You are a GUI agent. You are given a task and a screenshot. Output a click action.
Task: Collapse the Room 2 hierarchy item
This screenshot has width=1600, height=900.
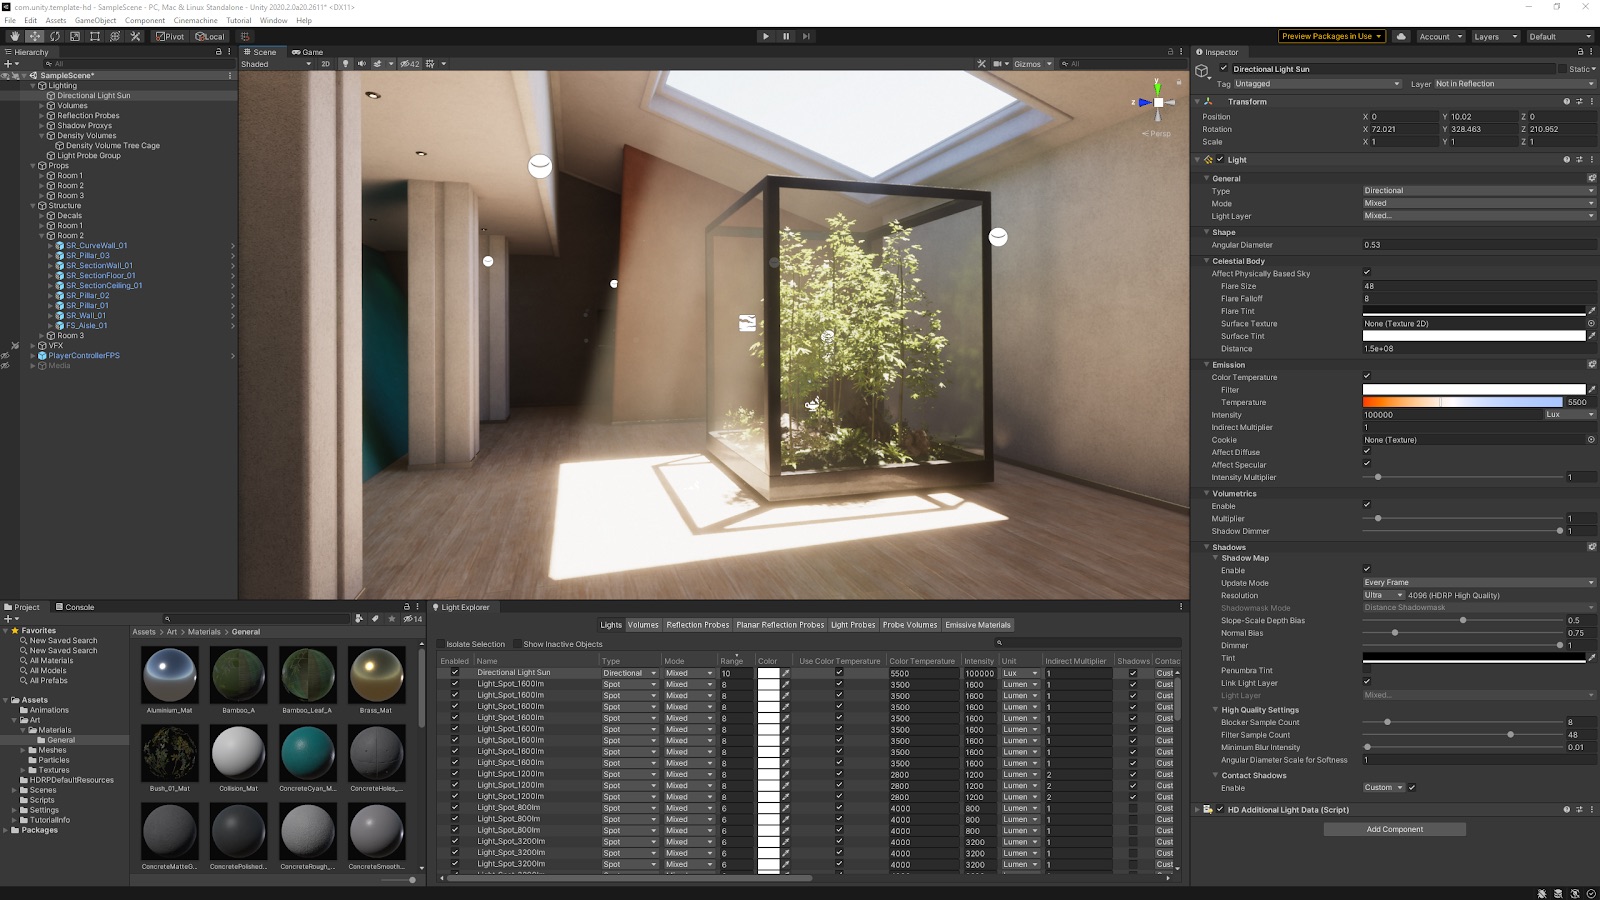[42, 236]
